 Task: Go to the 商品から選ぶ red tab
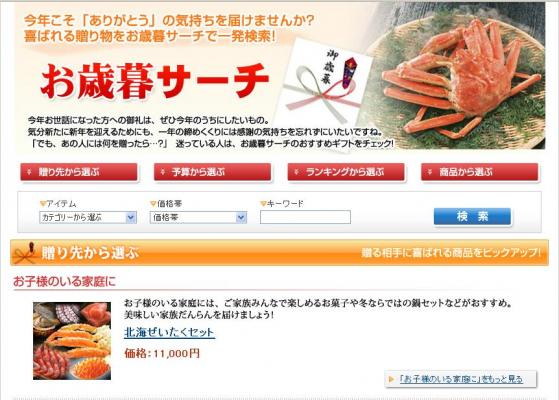480,172
